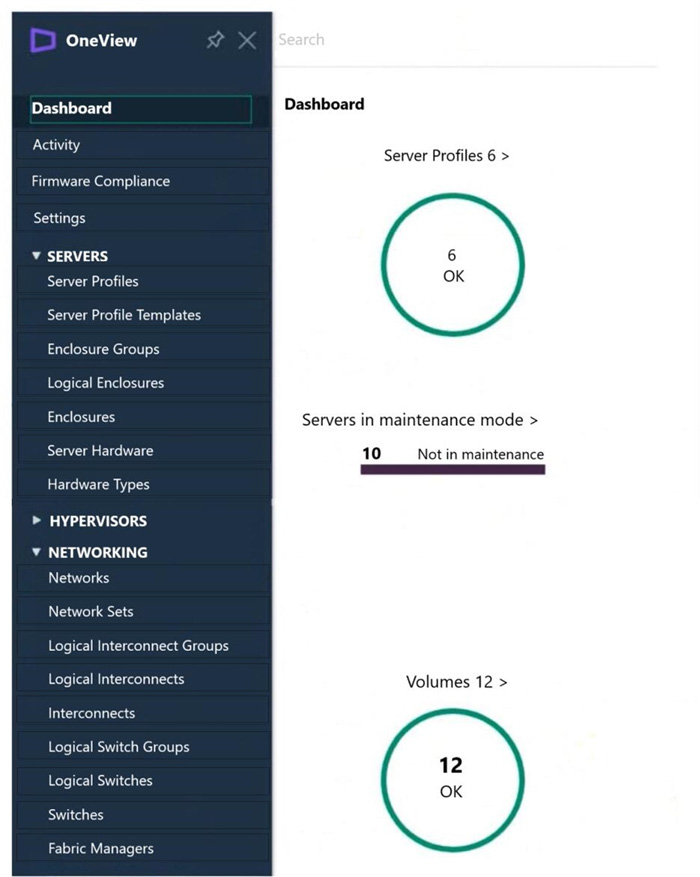The width and height of the screenshot is (700, 877).
Task: Collapse the SERVERS section triangle
Action: [36, 256]
